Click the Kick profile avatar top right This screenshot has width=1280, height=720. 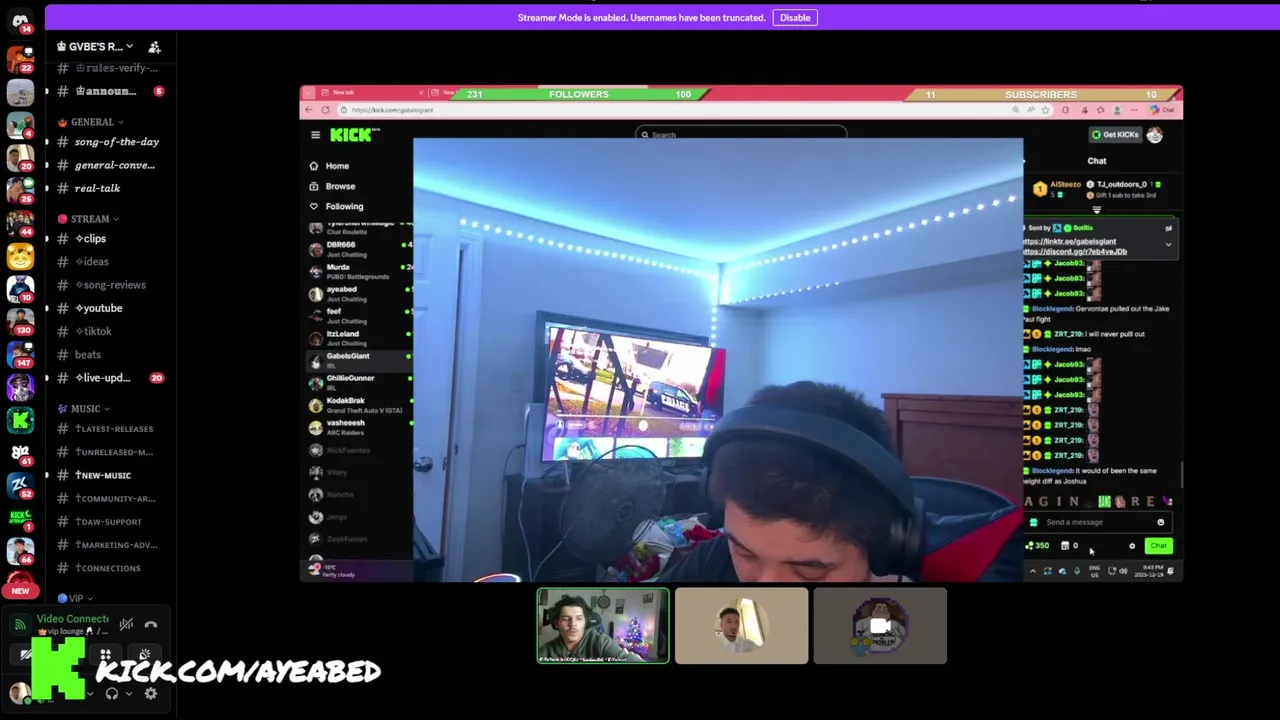click(1155, 135)
